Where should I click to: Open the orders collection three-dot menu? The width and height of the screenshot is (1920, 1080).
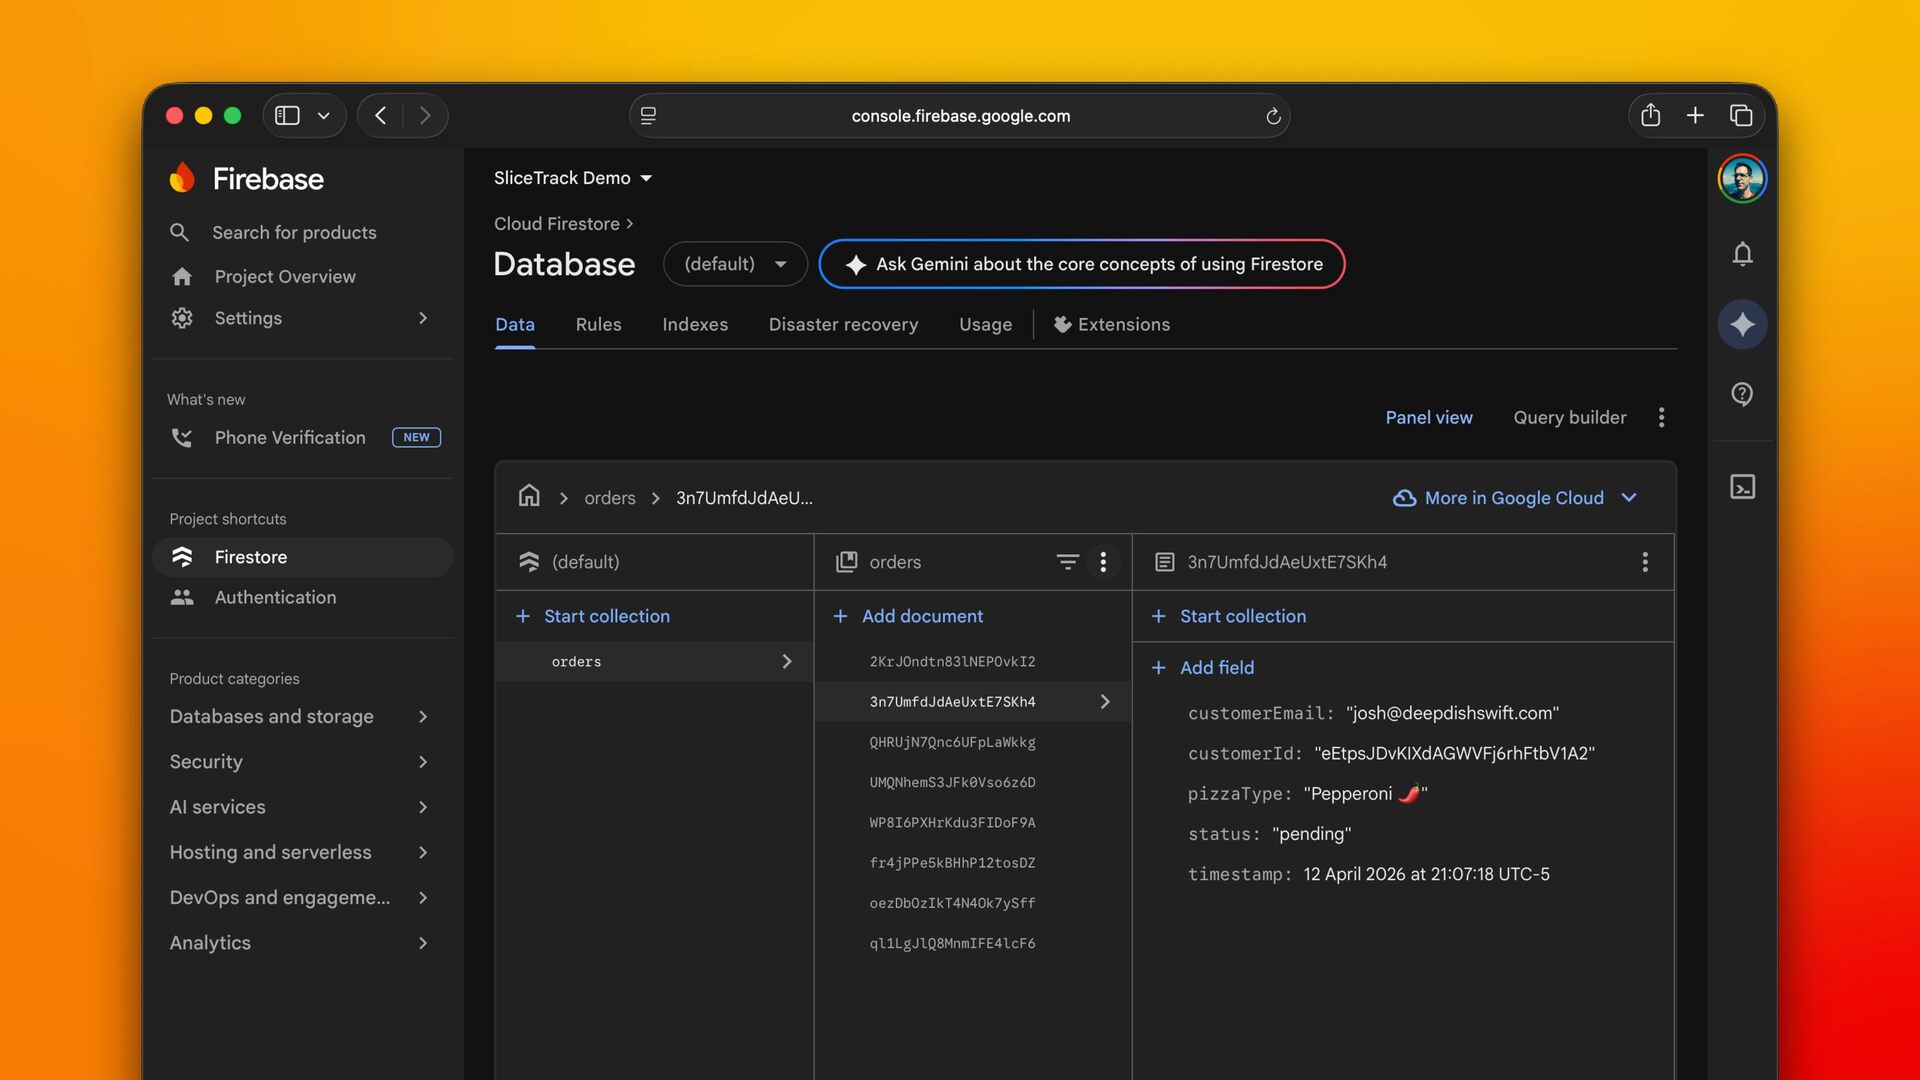[x=1103, y=562]
